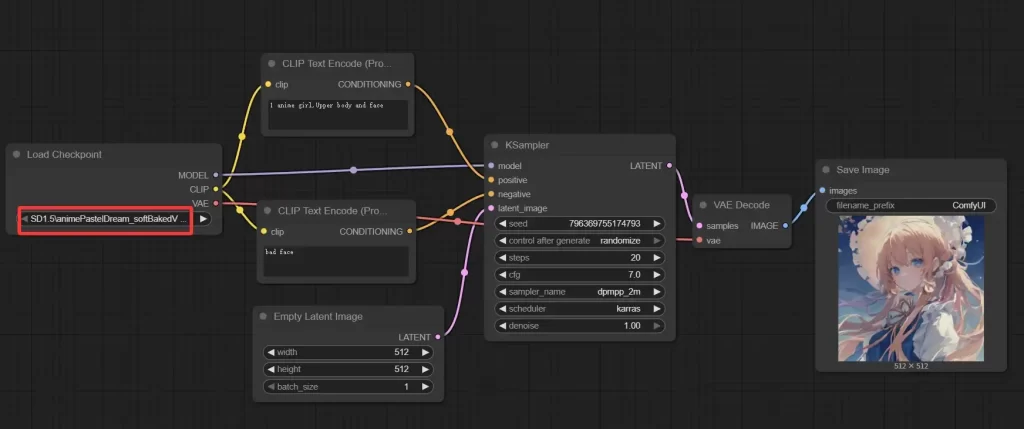
Task: Click the IMAGE output port on VAE Decode
Action: (x=785, y=225)
